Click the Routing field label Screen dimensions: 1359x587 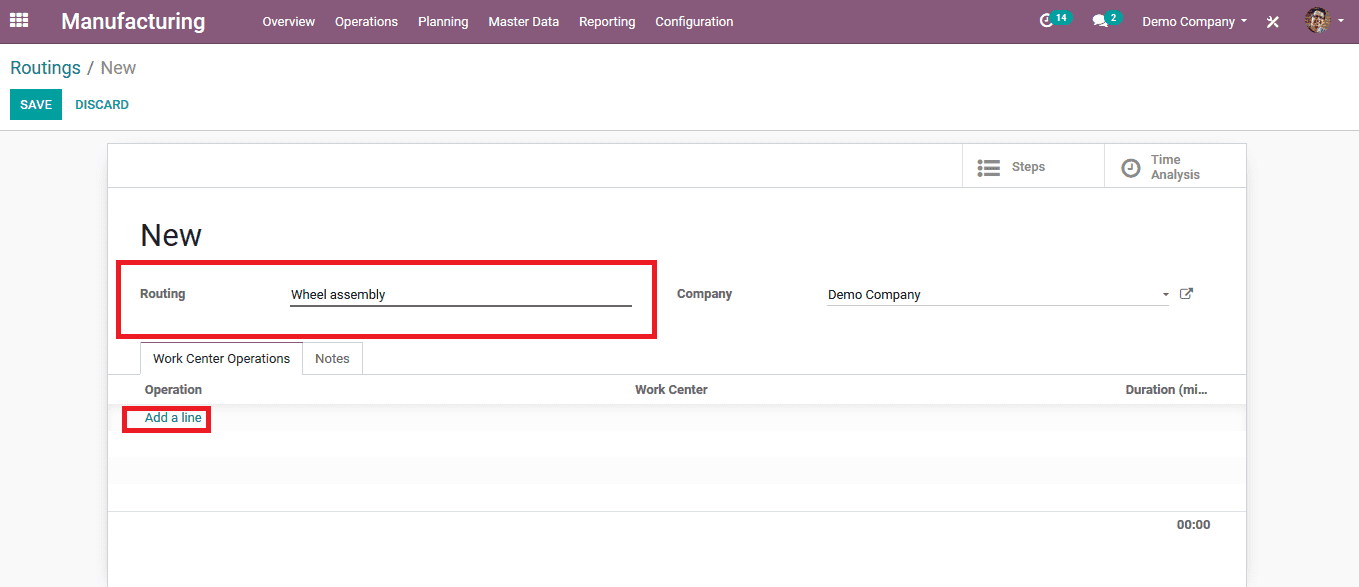(x=163, y=294)
